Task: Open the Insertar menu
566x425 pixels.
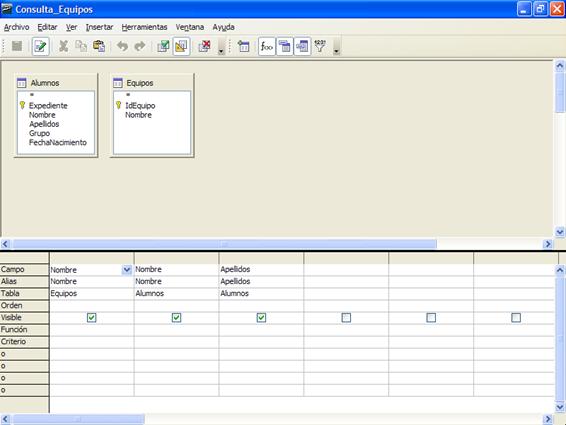Action: [99, 27]
